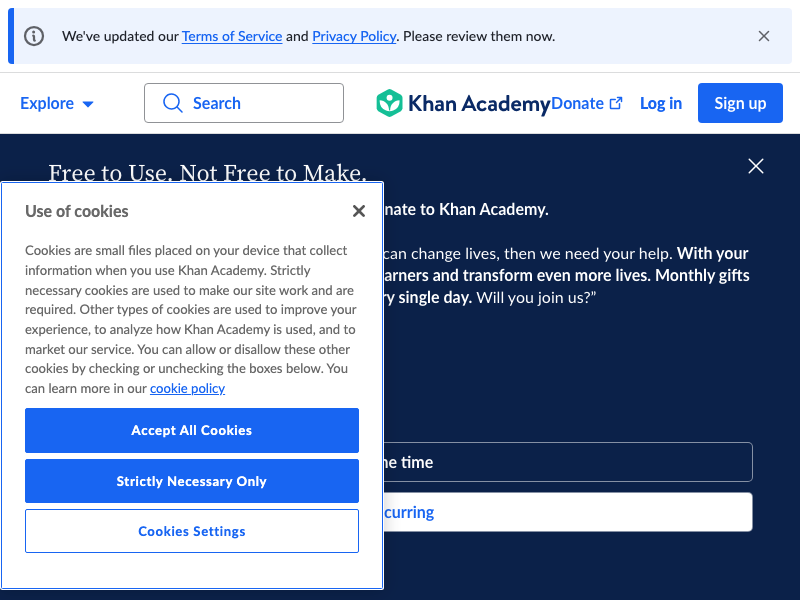Open the cookie policy link
Viewport: 800px width, 600px height.
(187, 388)
